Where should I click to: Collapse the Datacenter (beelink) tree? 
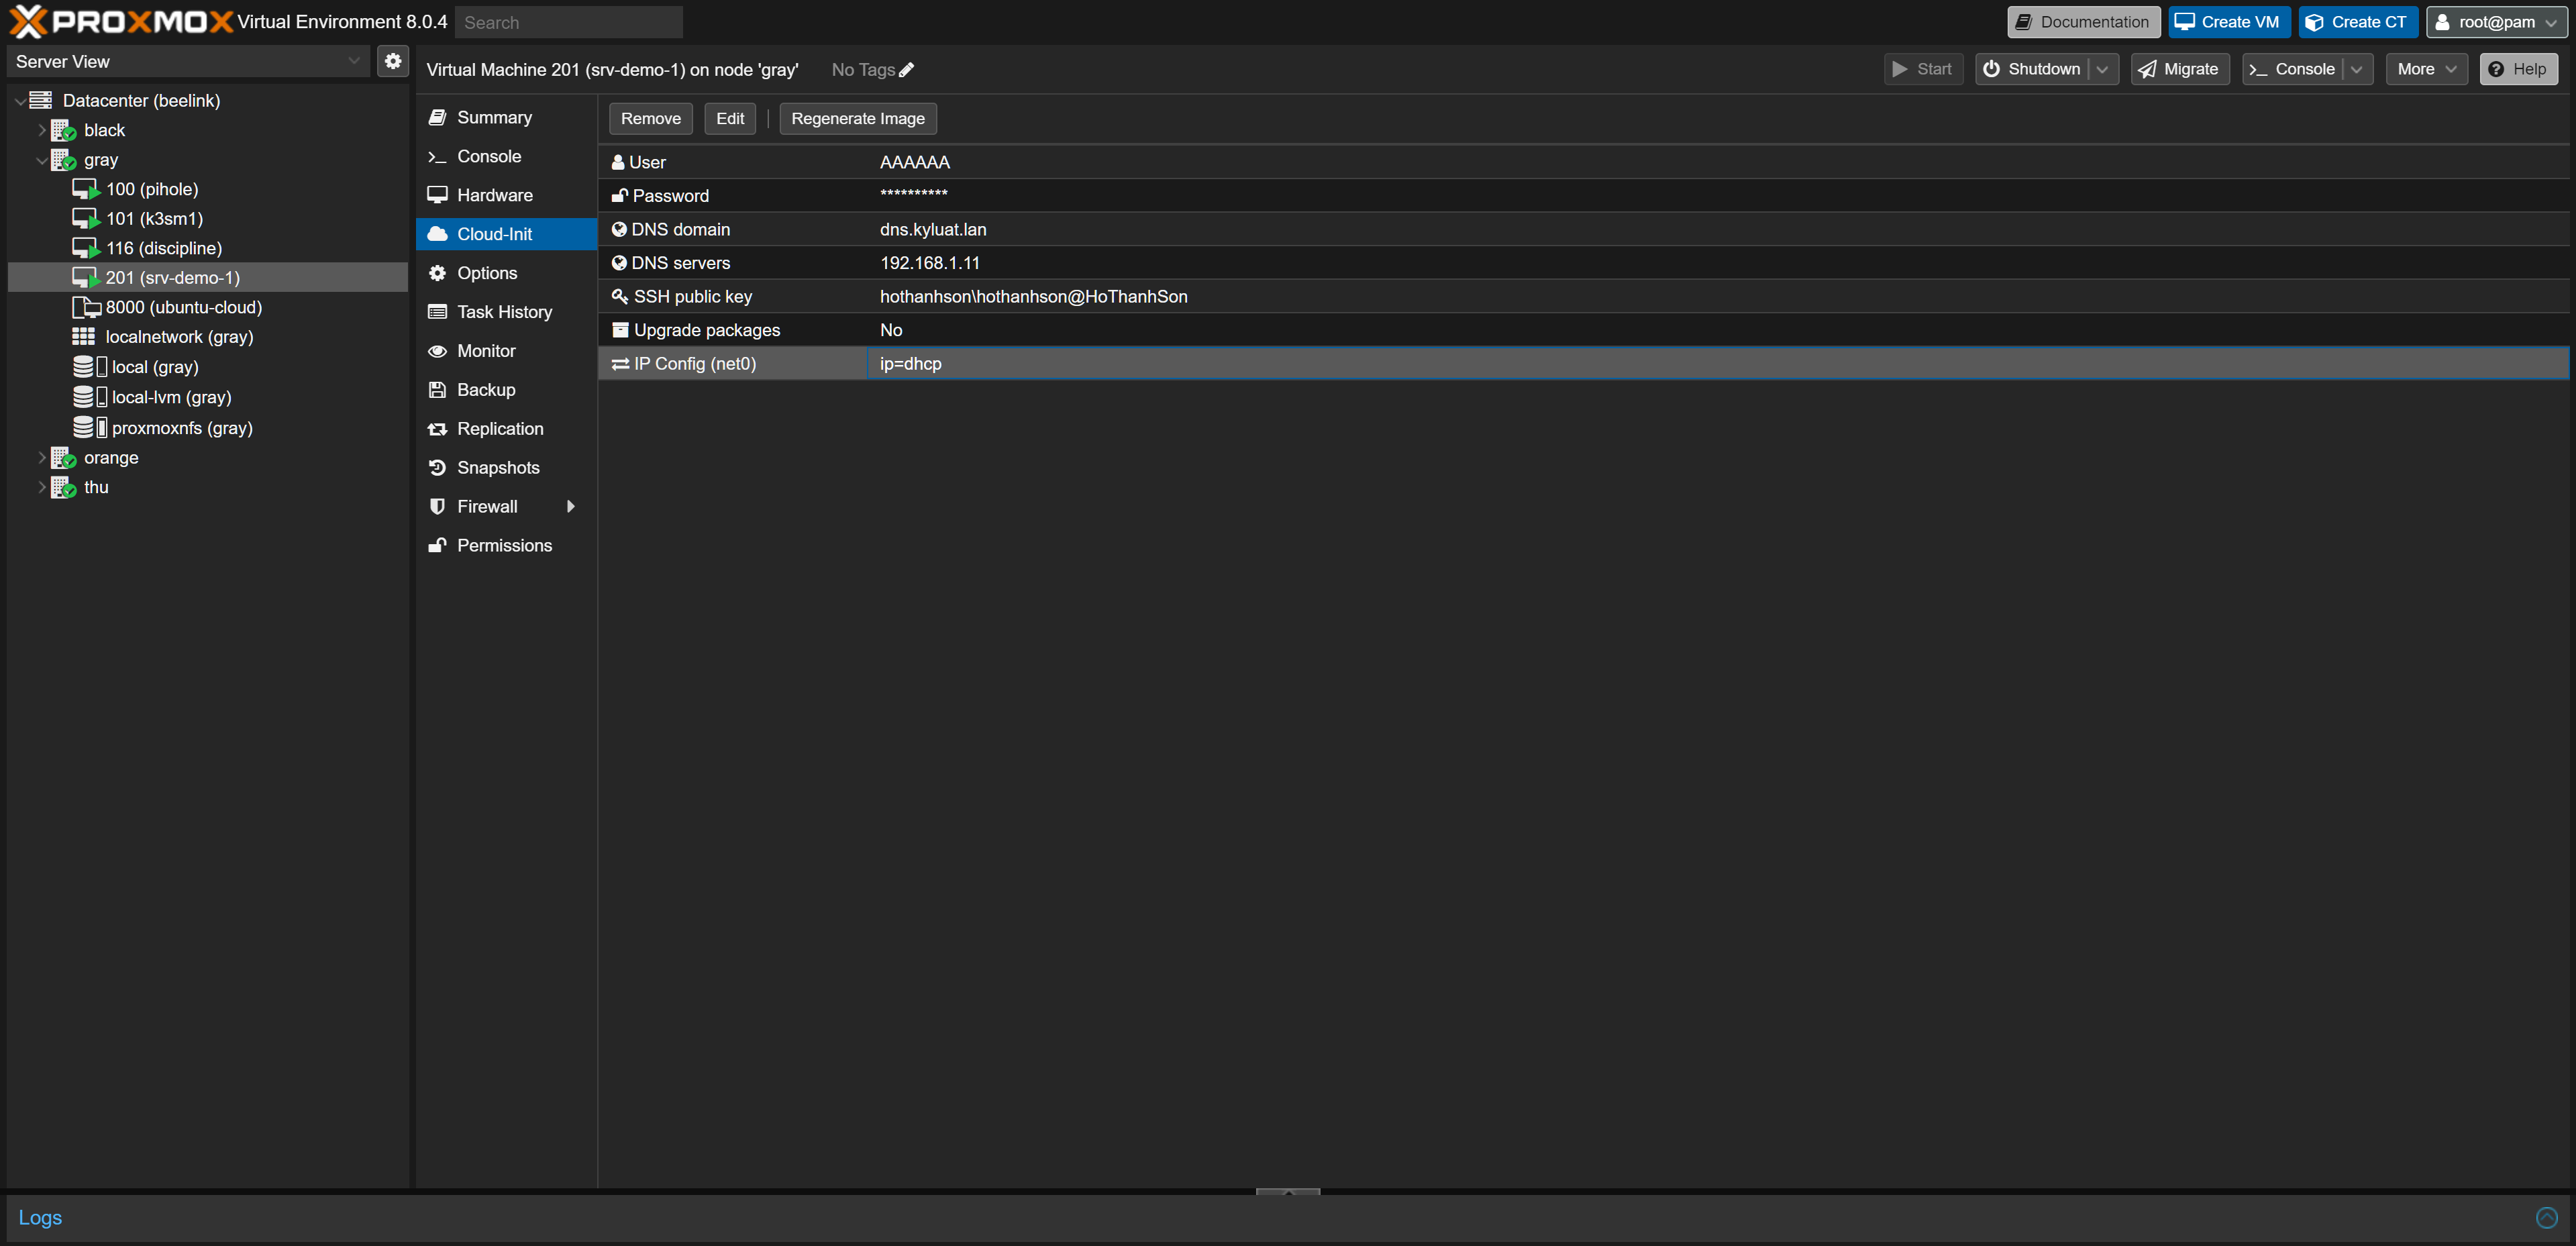pos(20,101)
